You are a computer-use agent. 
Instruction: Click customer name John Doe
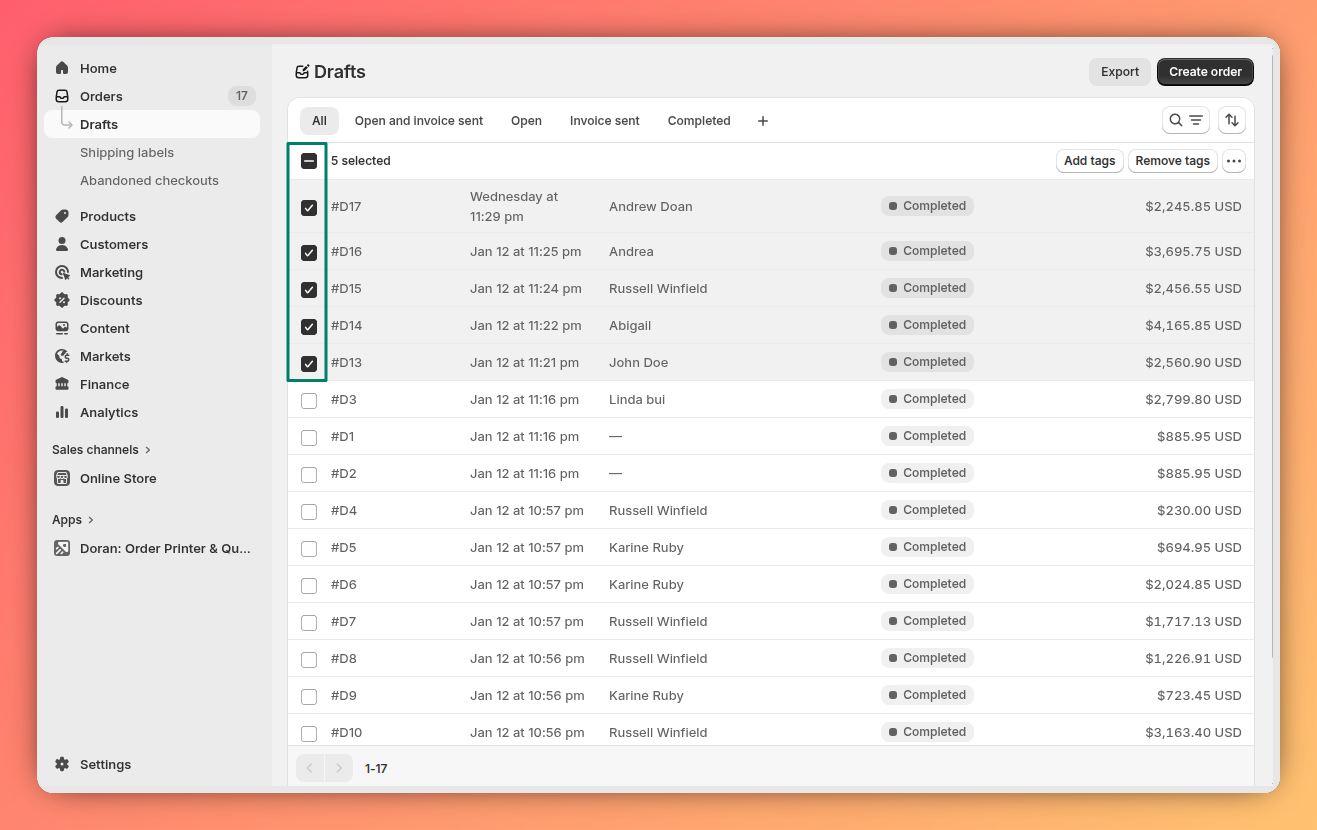point(638,362)
